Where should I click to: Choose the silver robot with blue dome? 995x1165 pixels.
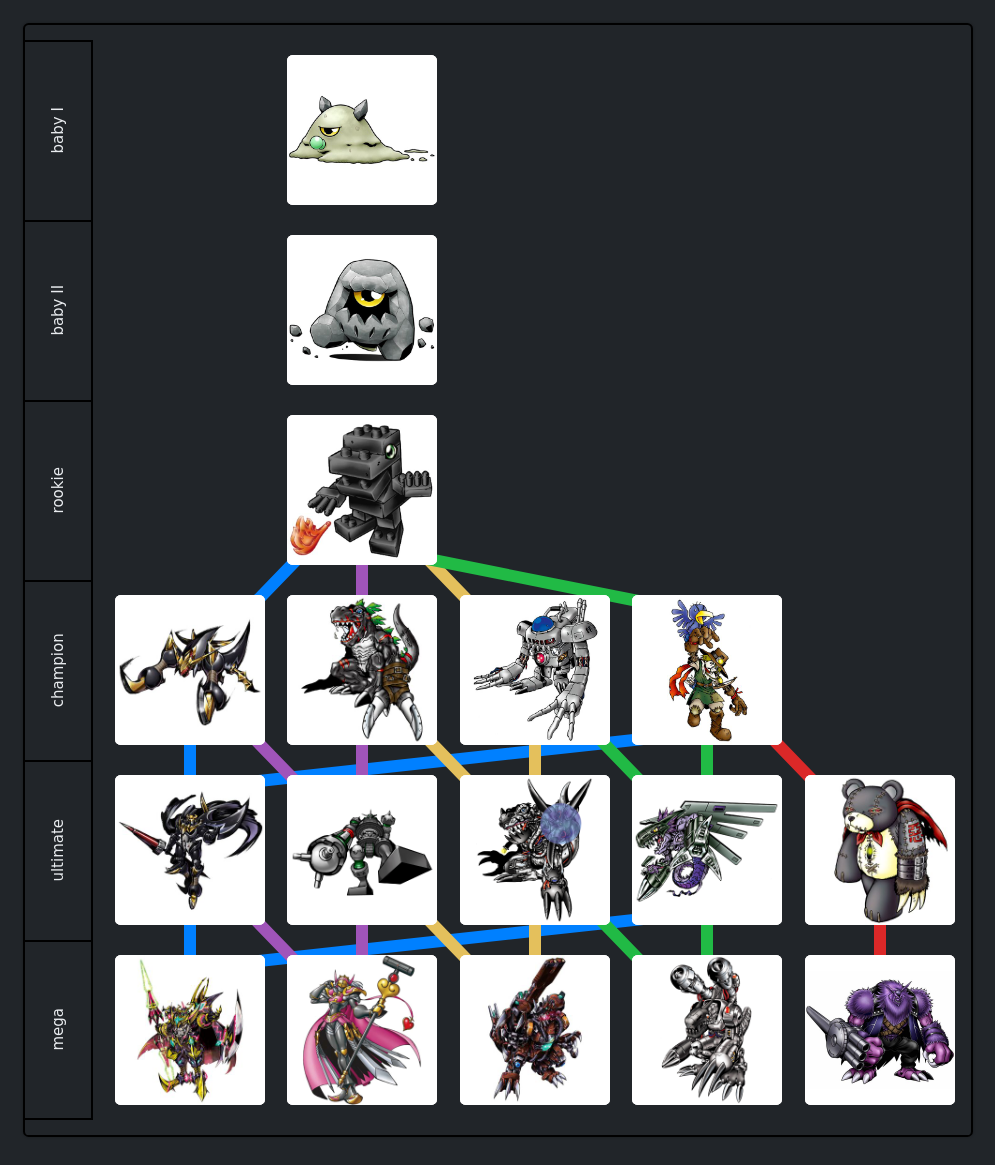(x=535, y=670)
